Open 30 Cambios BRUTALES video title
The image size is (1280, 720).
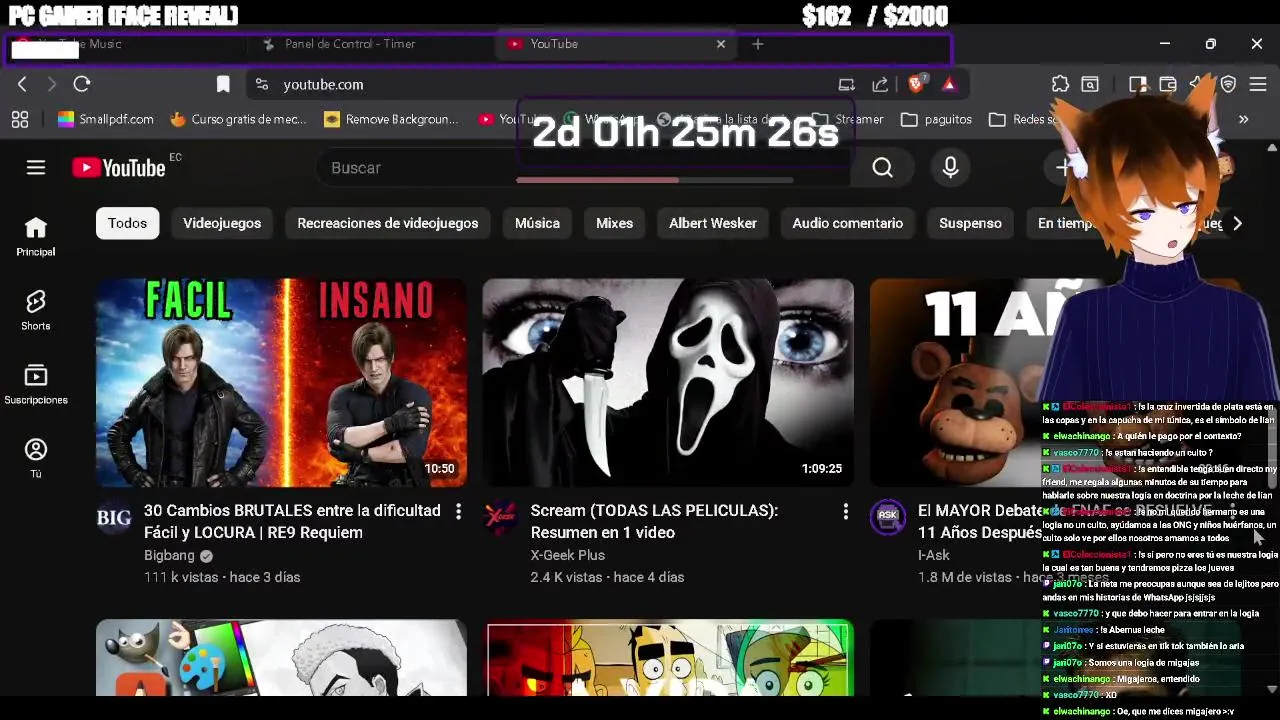pyautogui.click(x=292, y=521)
